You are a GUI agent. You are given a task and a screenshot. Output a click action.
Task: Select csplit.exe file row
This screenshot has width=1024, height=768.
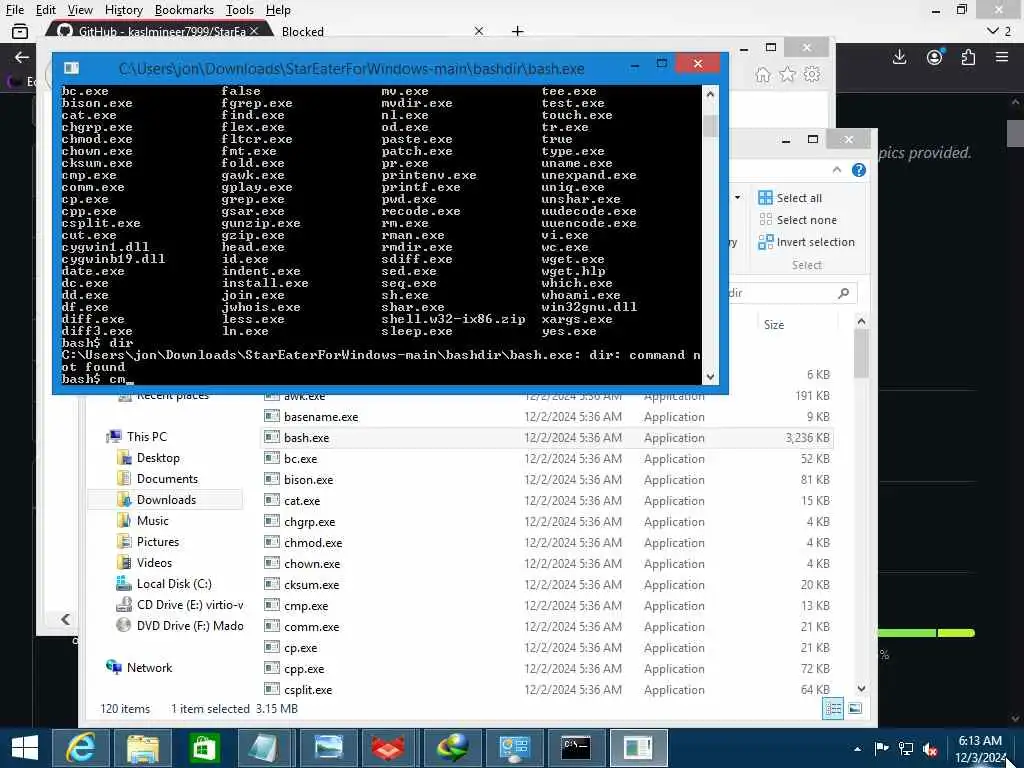(x=547, y=690)
